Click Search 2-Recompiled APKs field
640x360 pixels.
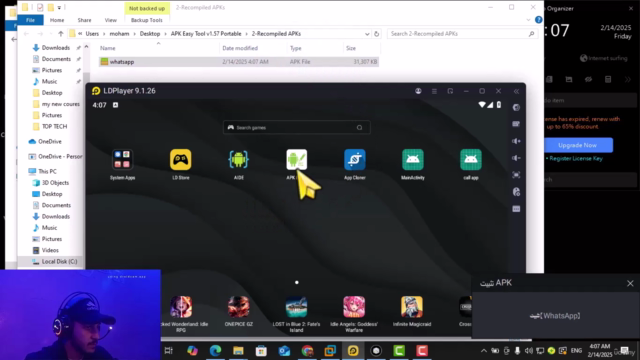tap(462, 34)
